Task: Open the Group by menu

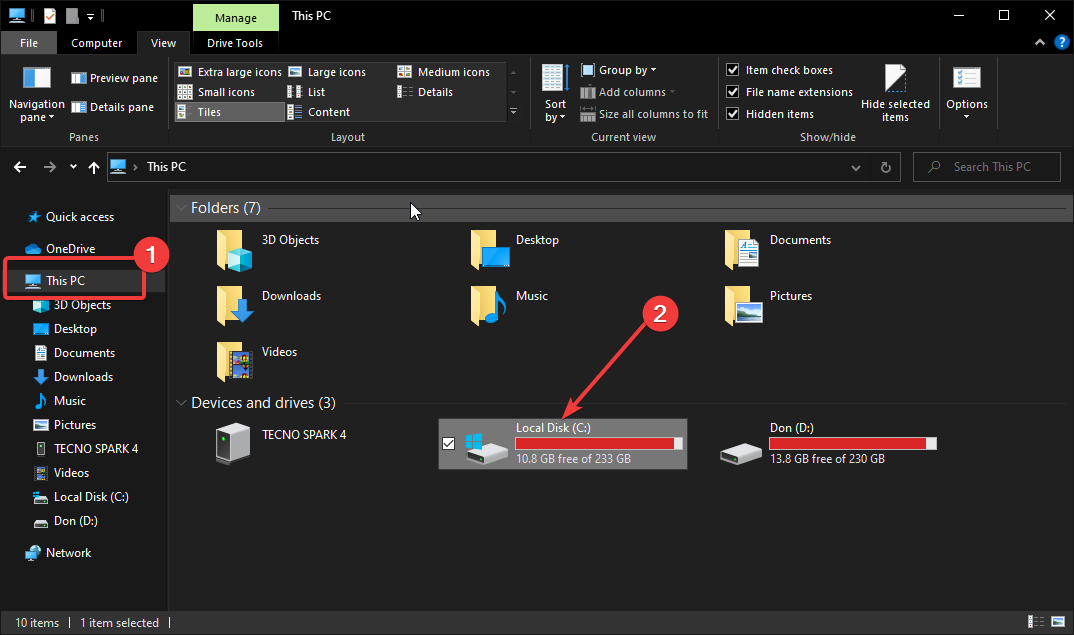Action: 619,70
